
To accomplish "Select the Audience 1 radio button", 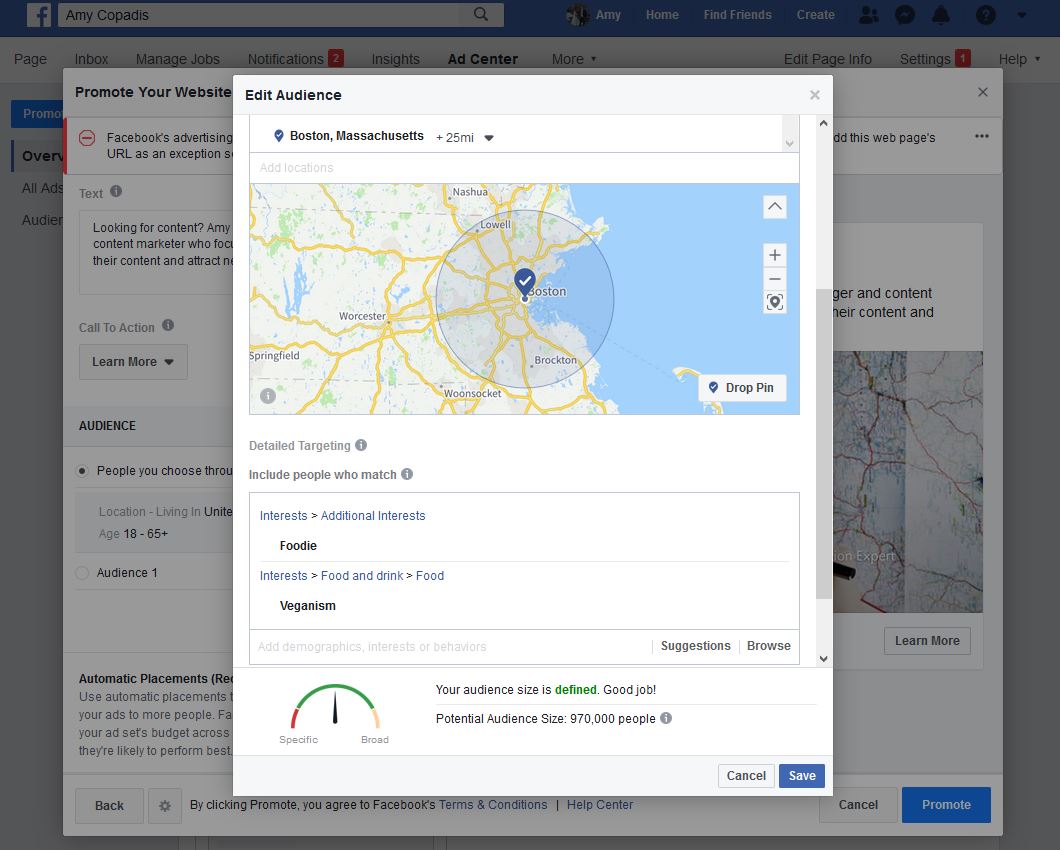I will (x=82, y=573).
